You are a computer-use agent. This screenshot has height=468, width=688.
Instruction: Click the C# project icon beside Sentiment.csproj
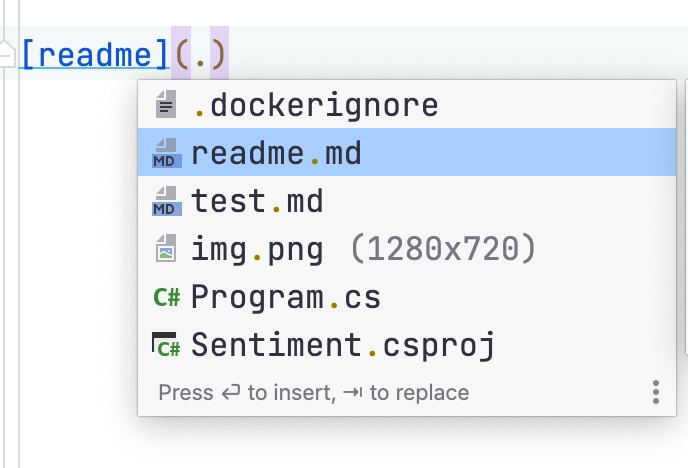coord(166,345)
